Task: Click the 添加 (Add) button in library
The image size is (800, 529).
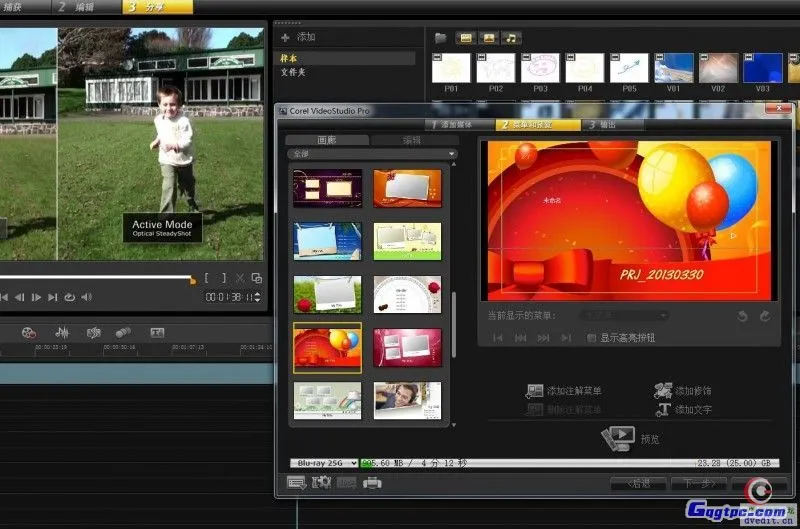Action: (298, 37)
